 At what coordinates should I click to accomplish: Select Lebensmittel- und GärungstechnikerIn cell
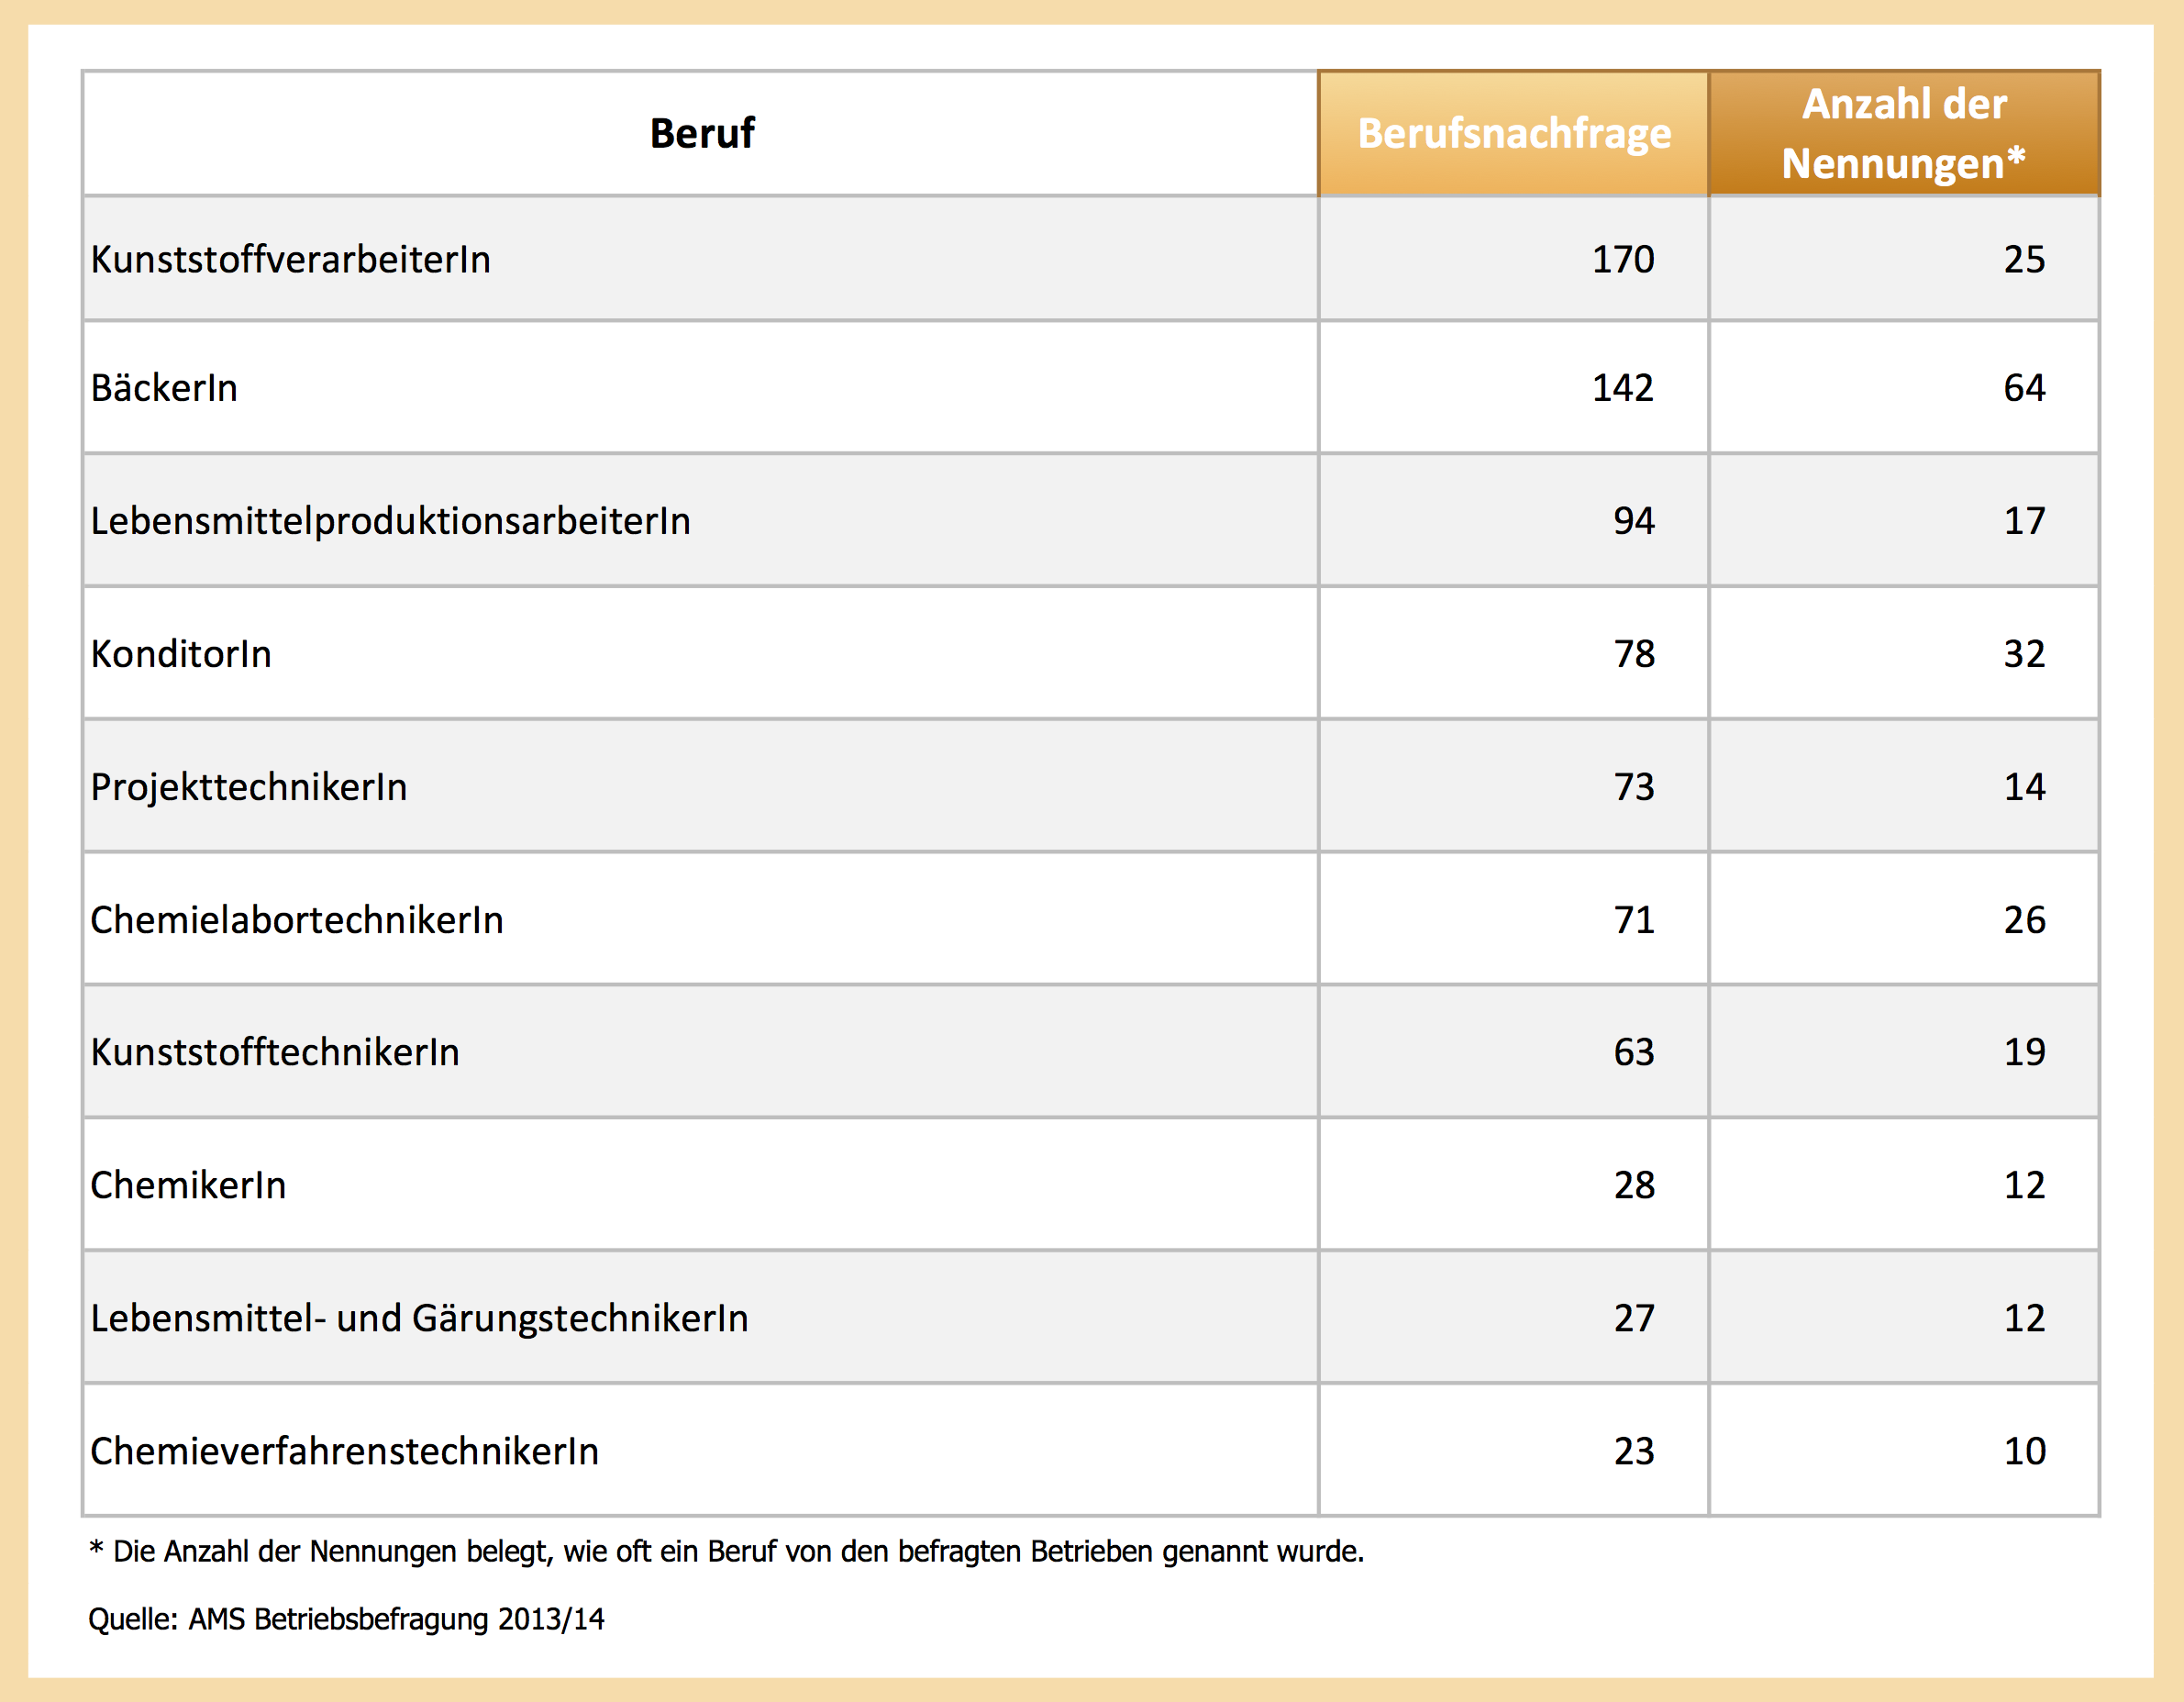click(x=419, y=1318)
